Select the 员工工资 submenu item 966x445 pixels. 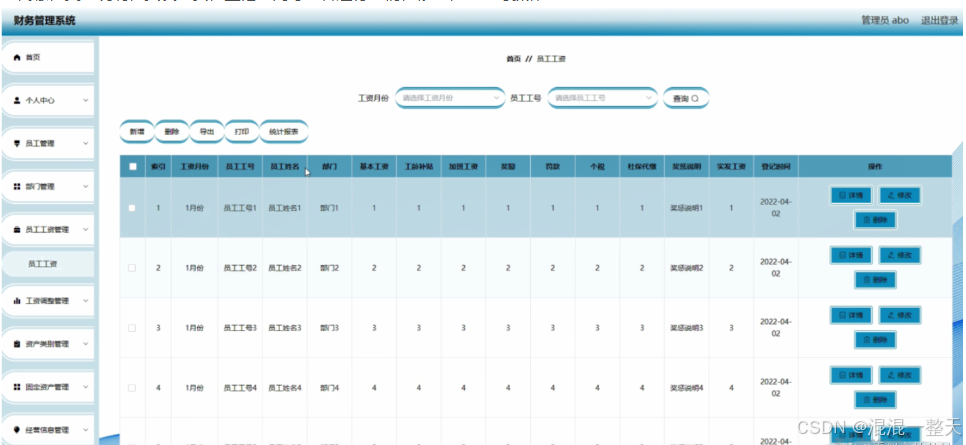[x=48, y=264]
